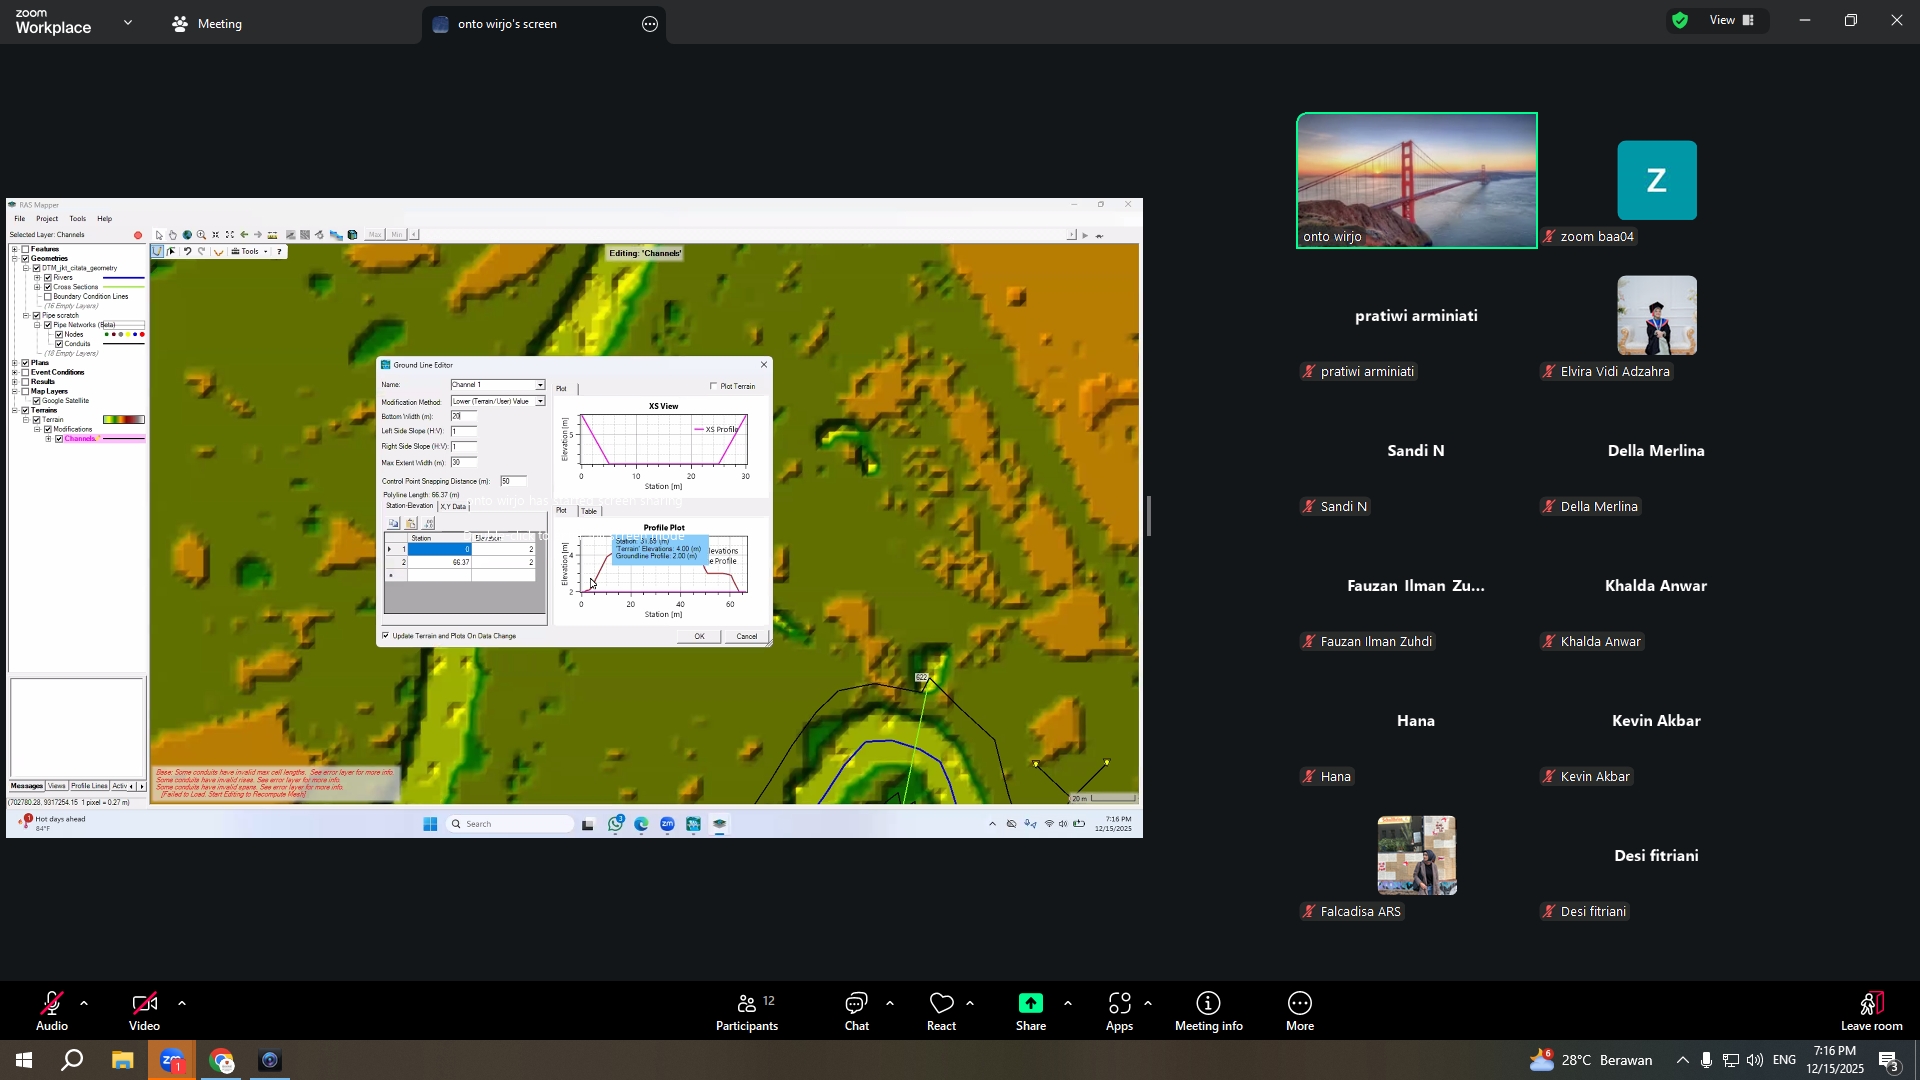The width and height of the screenshot is (1920, 1080).
Task: Click the Leave room icon
Action: click(1872, 1003)
